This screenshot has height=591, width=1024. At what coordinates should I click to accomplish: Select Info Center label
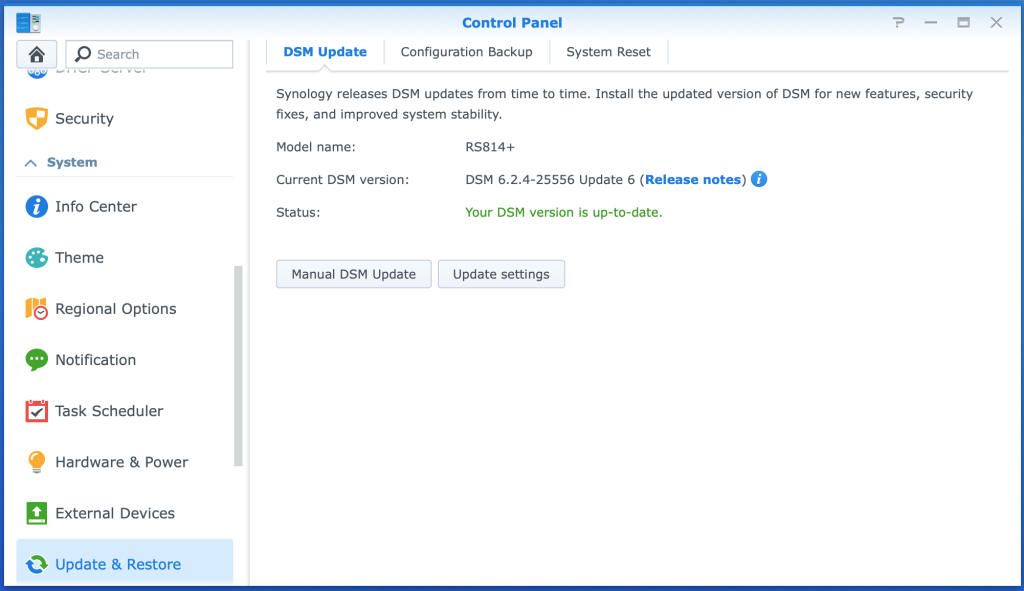tap(96, 206)
